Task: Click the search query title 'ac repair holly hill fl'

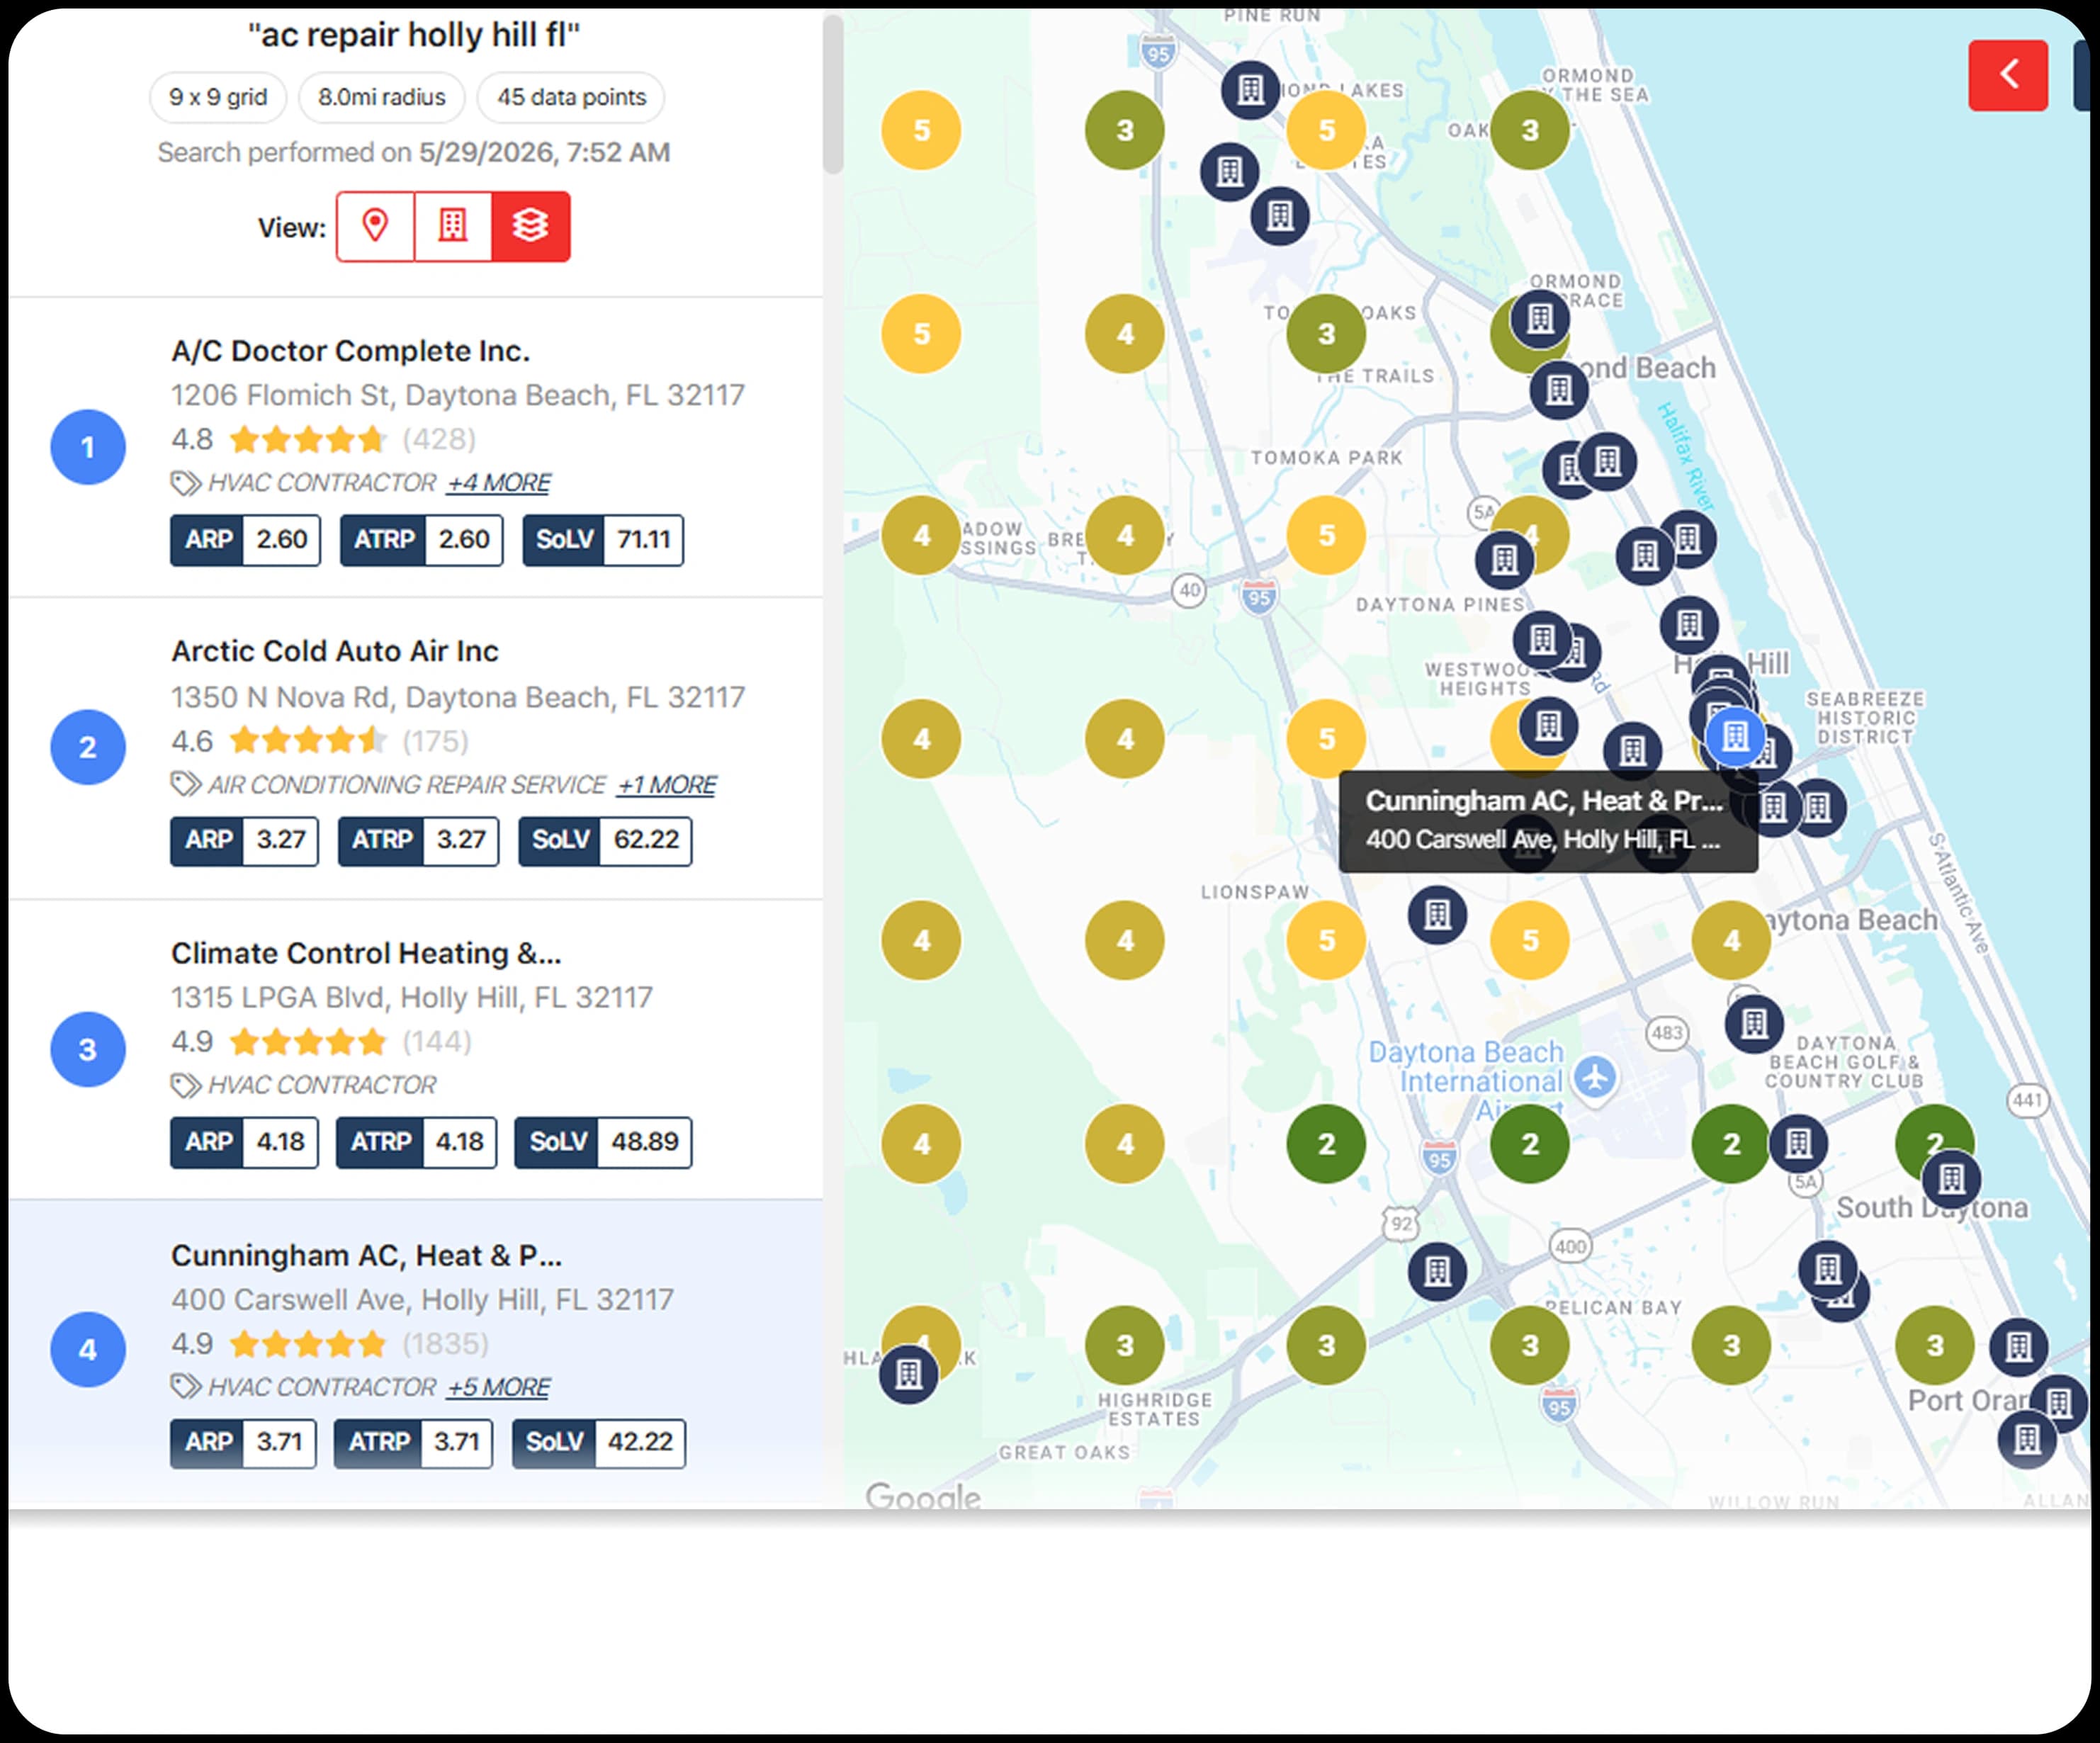Action: [414, 35]
